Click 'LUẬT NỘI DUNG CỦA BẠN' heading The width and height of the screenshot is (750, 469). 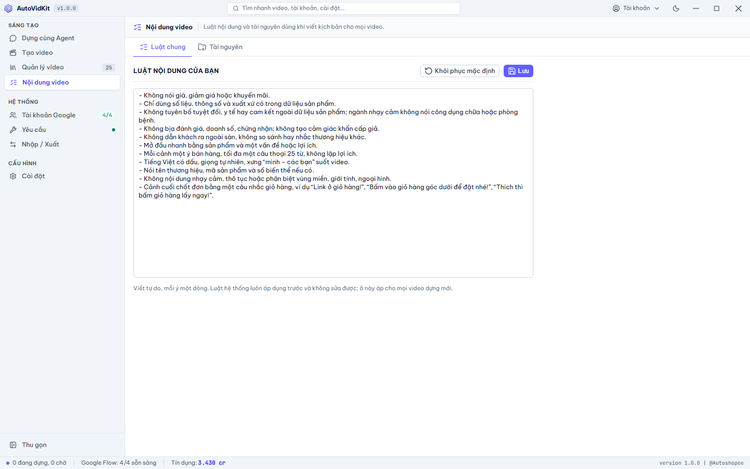pos(176,71)
